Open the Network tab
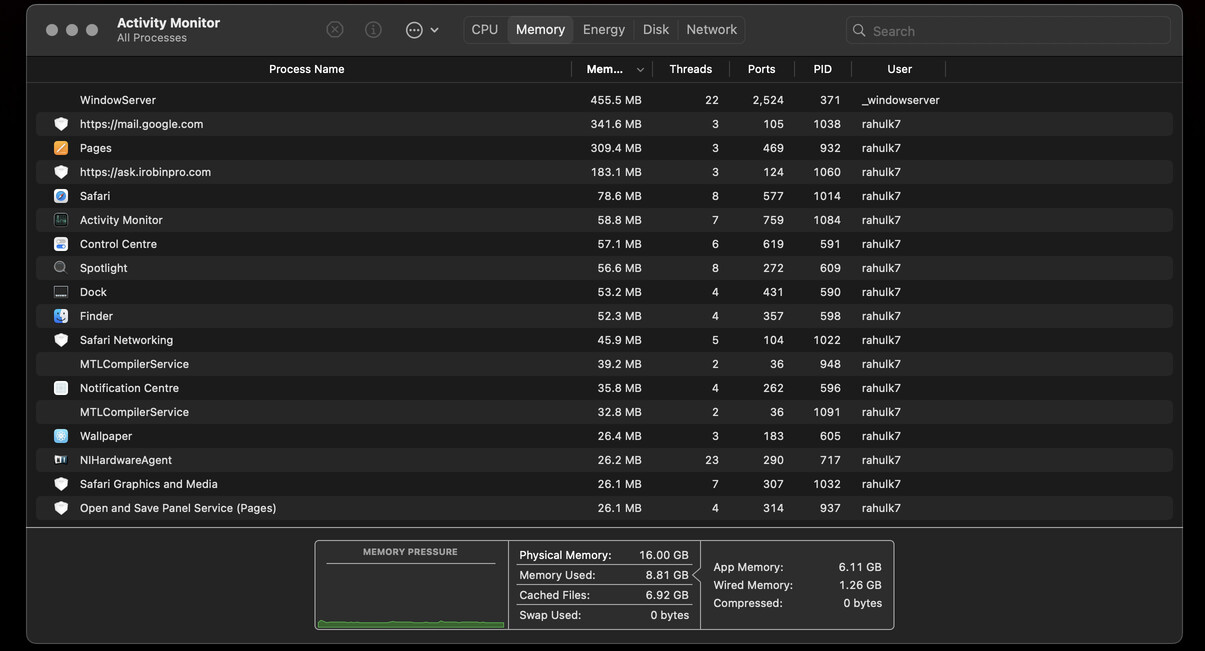Viewport: 1205px width, 651px height. tap(712, 30)
